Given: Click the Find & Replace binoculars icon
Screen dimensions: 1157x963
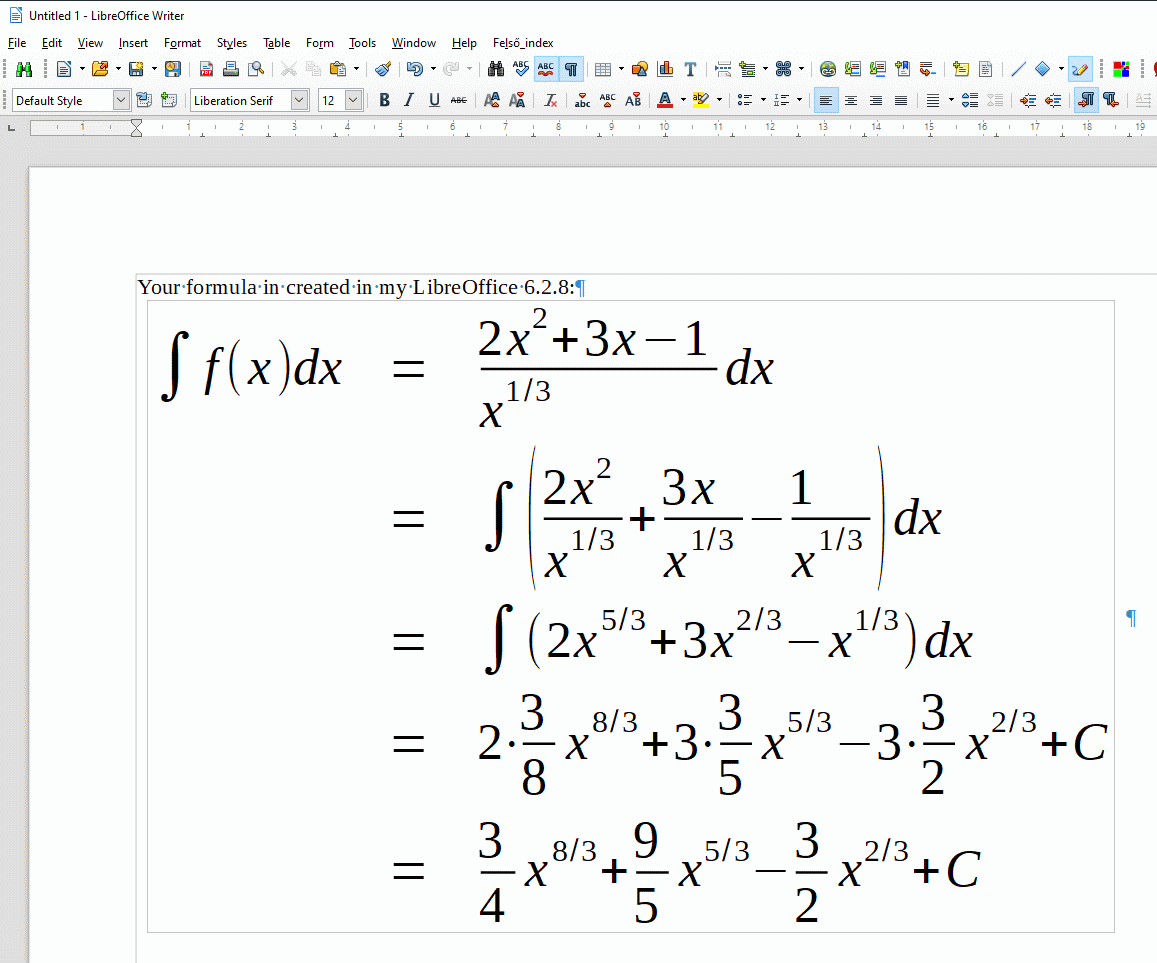Looking at the screenshot, I should 495,69.
